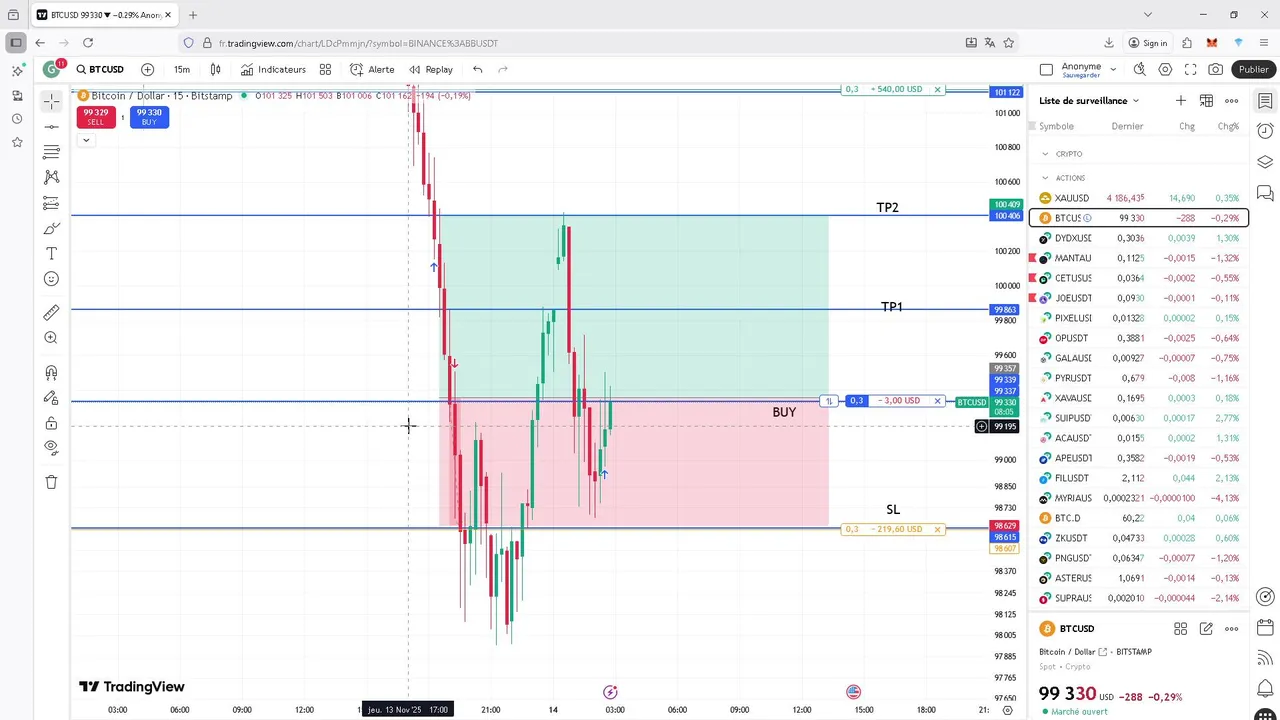Select DYDXUSD in the watchlist
The height and width of the screenshot is (720, 1280).
pyautogui.click(x=1139, y=238)
